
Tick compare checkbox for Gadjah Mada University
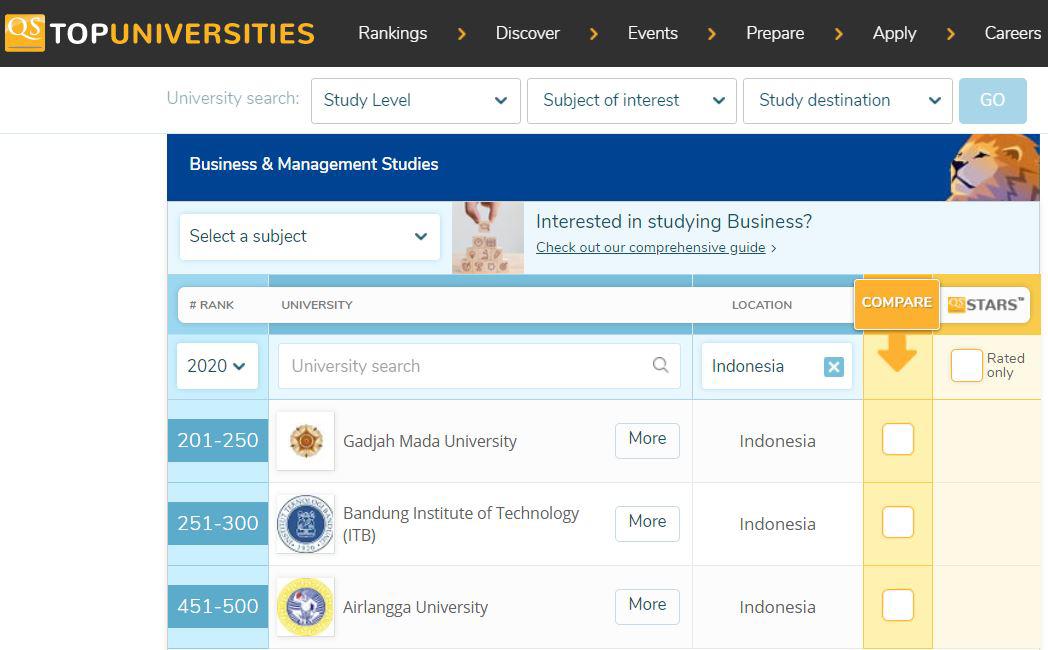[897, 439]
